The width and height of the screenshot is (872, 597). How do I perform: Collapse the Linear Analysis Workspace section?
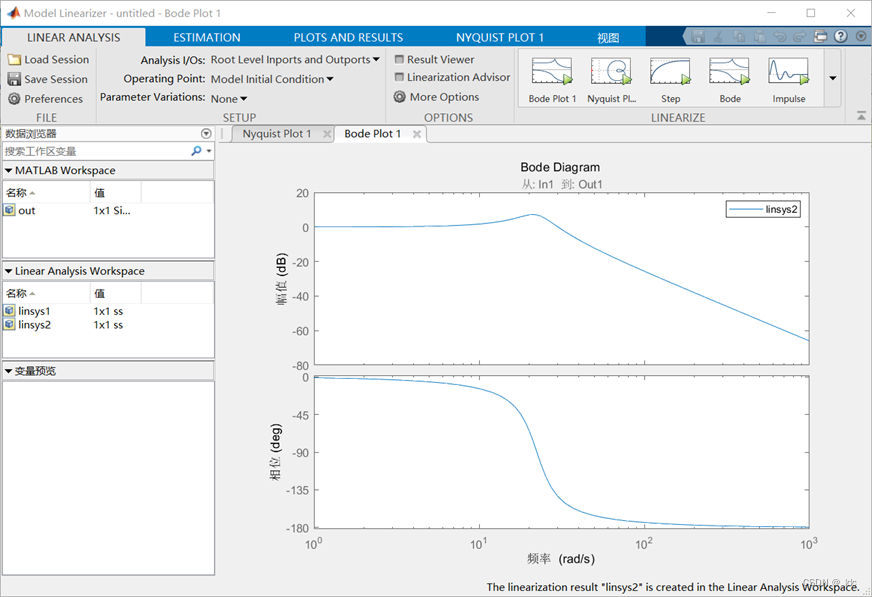click(8, 271)
